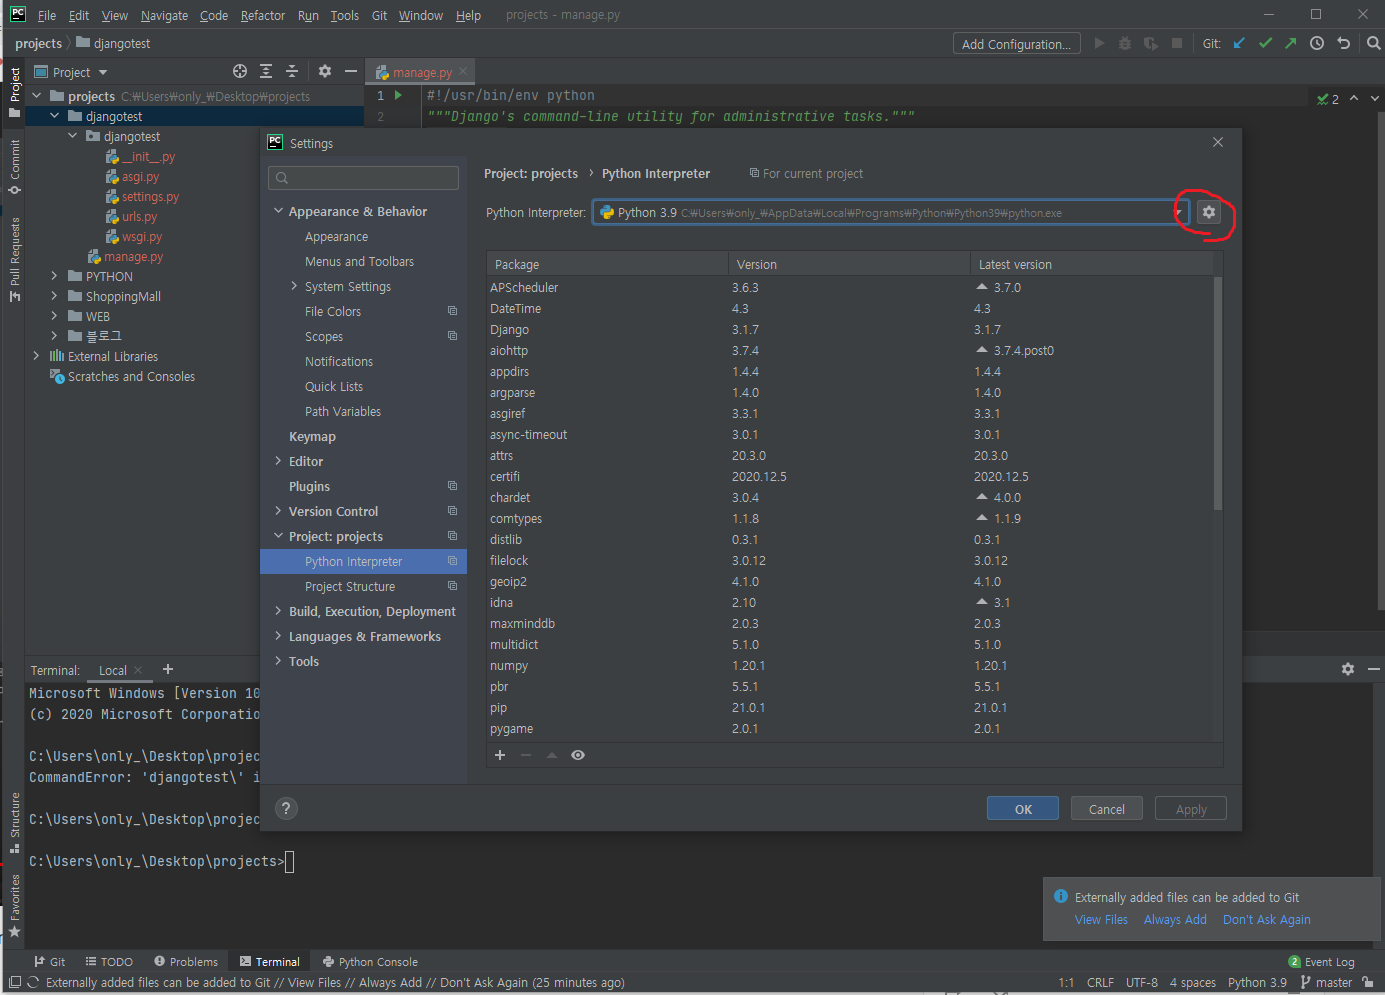1385x995 pixels.
Task: Expand Languages & Frameworks group
Action: click(279, 636)
